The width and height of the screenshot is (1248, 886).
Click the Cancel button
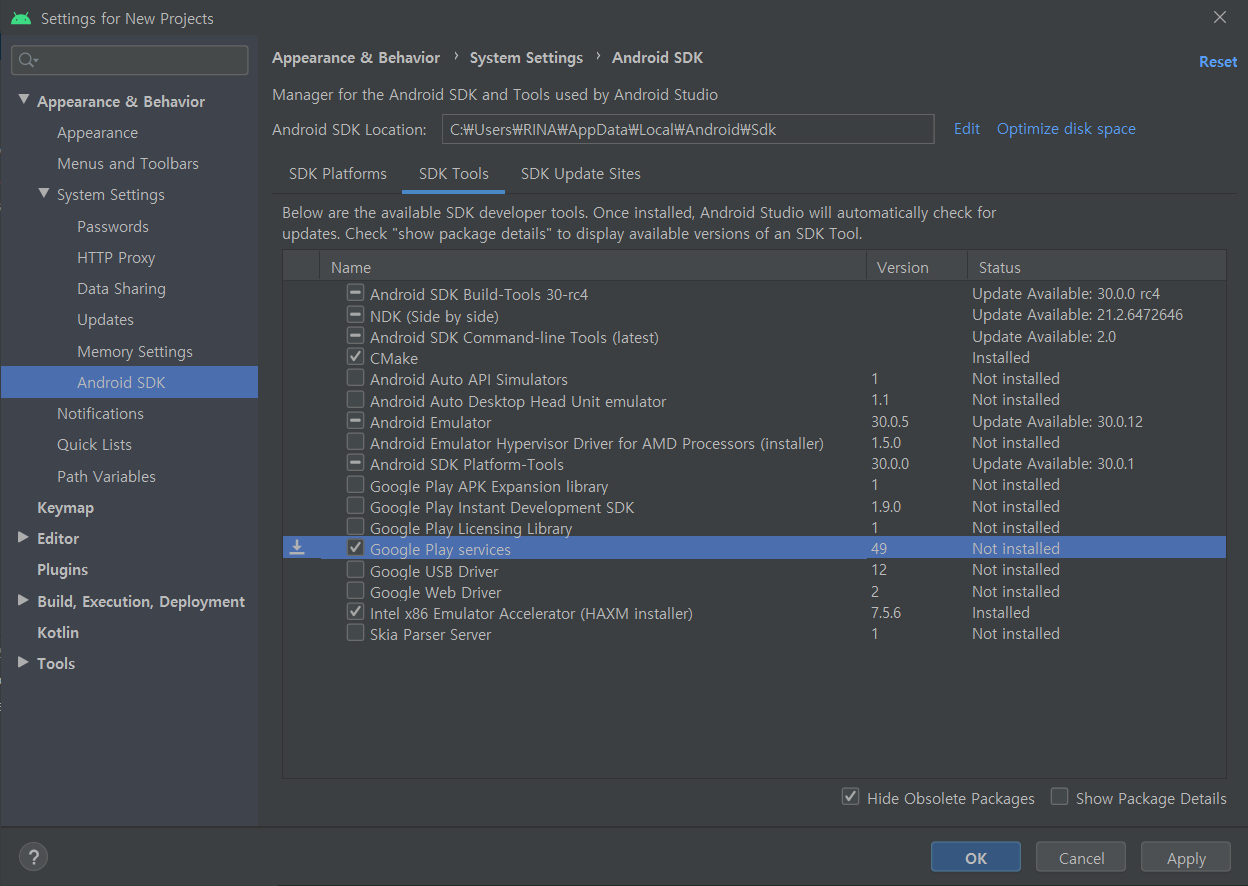tap(1081, 858)
